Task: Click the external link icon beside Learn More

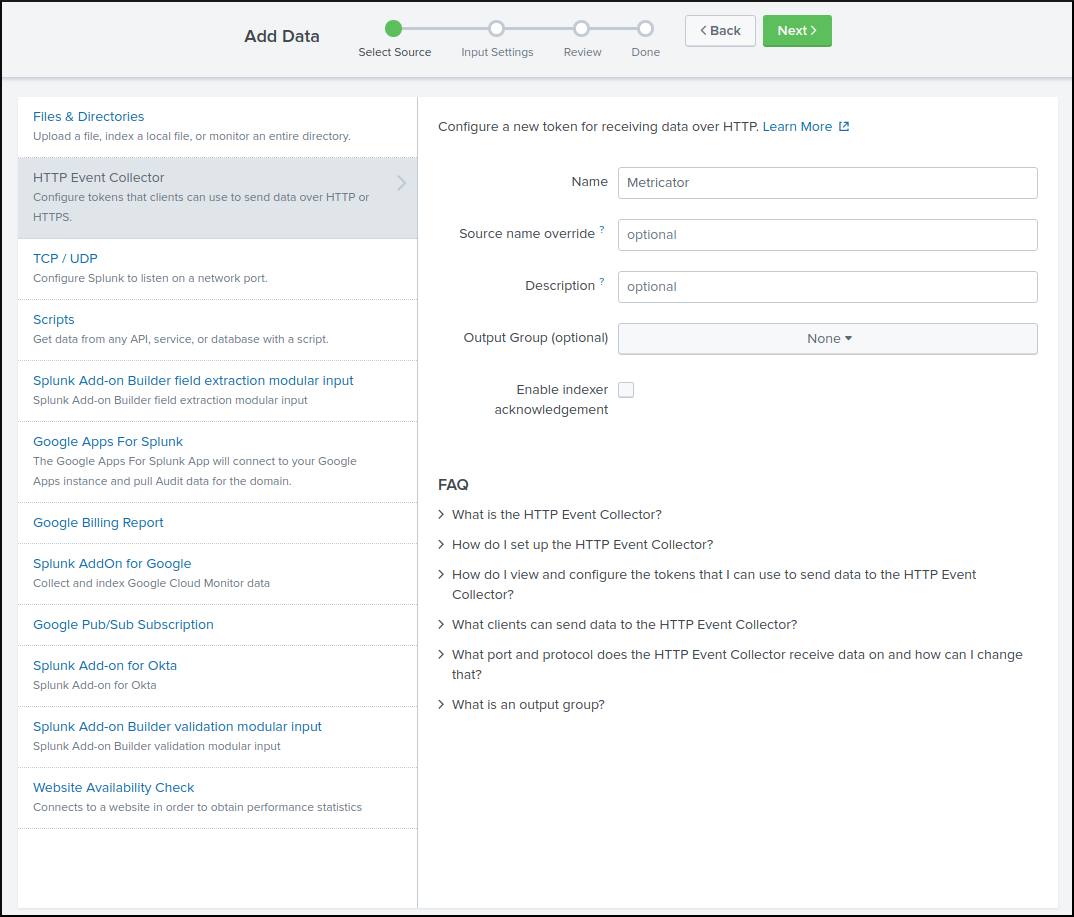Action: [844, 127]
